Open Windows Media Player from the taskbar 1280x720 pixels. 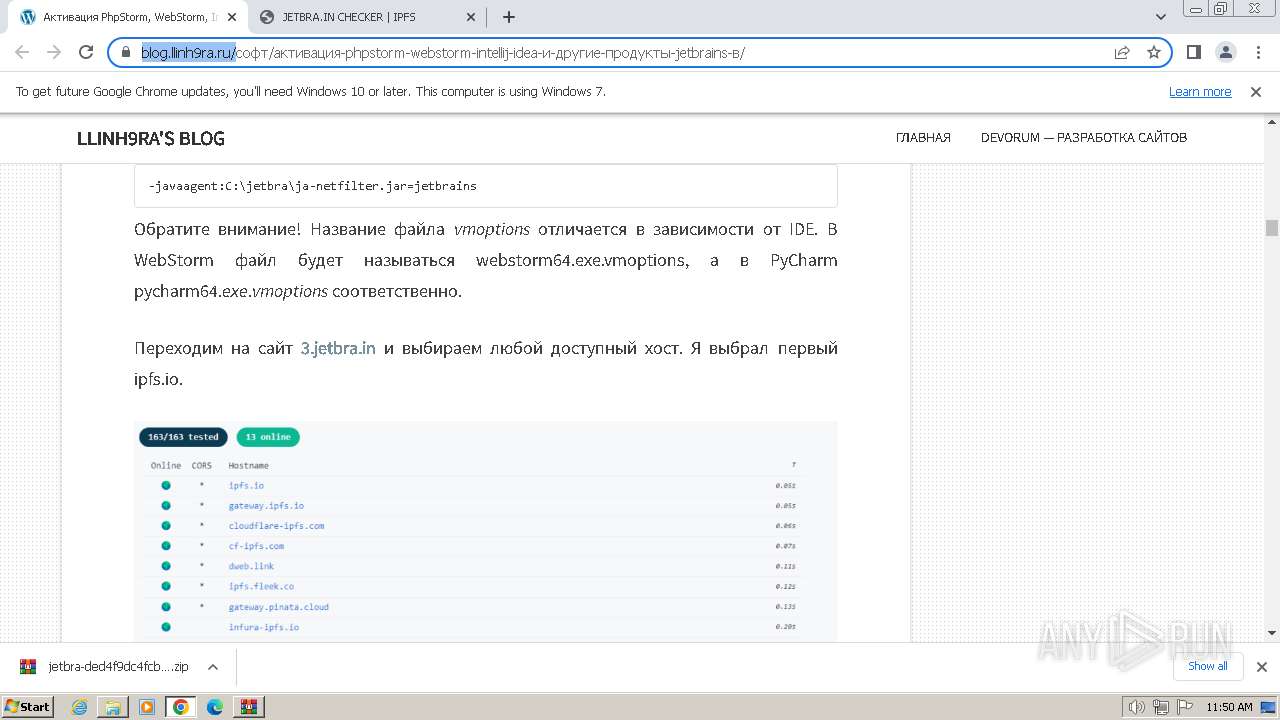(x=147, y=707)
